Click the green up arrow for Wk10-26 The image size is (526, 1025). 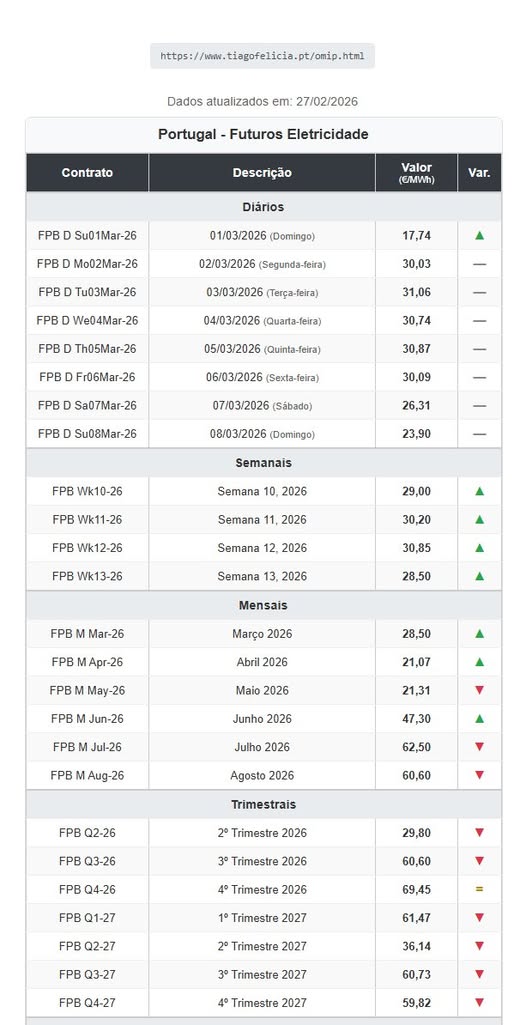(x=480, y=491)
